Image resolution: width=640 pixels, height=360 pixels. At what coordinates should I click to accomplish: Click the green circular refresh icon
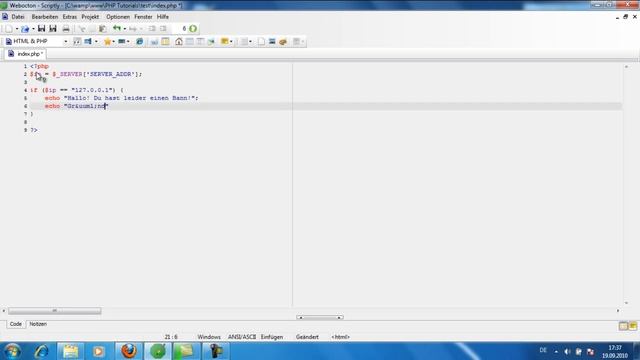click(x=193, y=29)
